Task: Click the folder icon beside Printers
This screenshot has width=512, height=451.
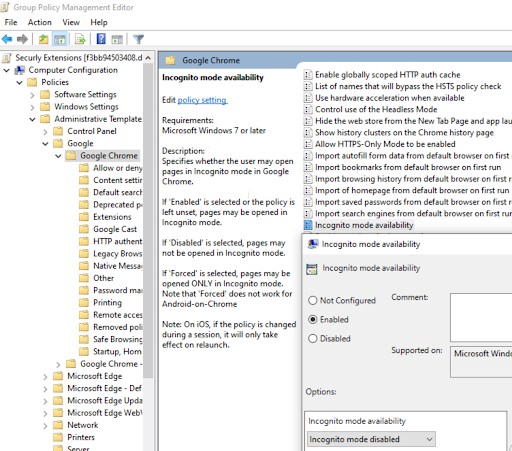Action: coord(58,437)
